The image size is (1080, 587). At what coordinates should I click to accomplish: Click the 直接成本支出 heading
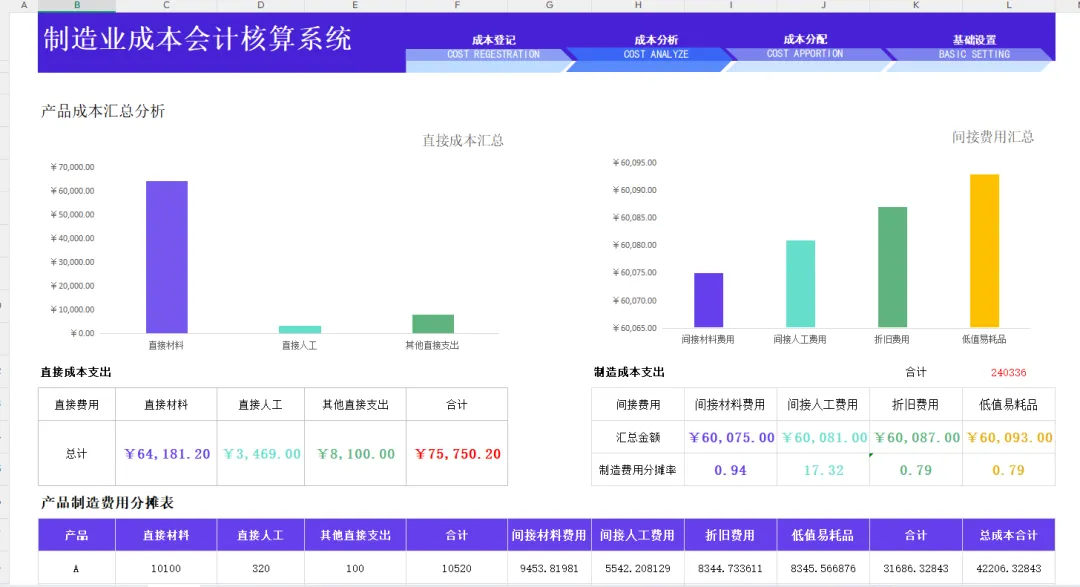[x=76, y=372]
